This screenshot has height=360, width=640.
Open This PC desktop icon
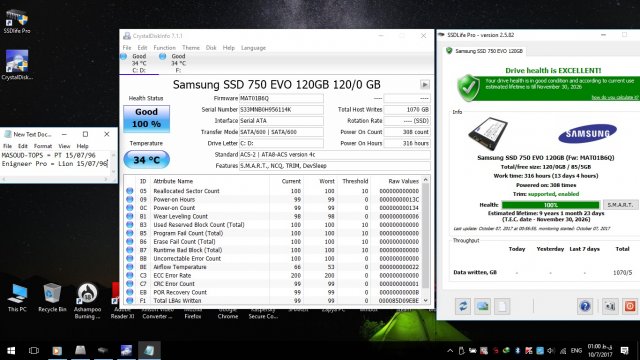click(18, 298)
